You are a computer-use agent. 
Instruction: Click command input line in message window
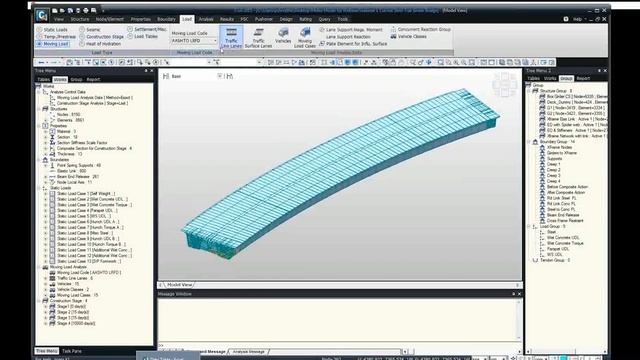339,345
